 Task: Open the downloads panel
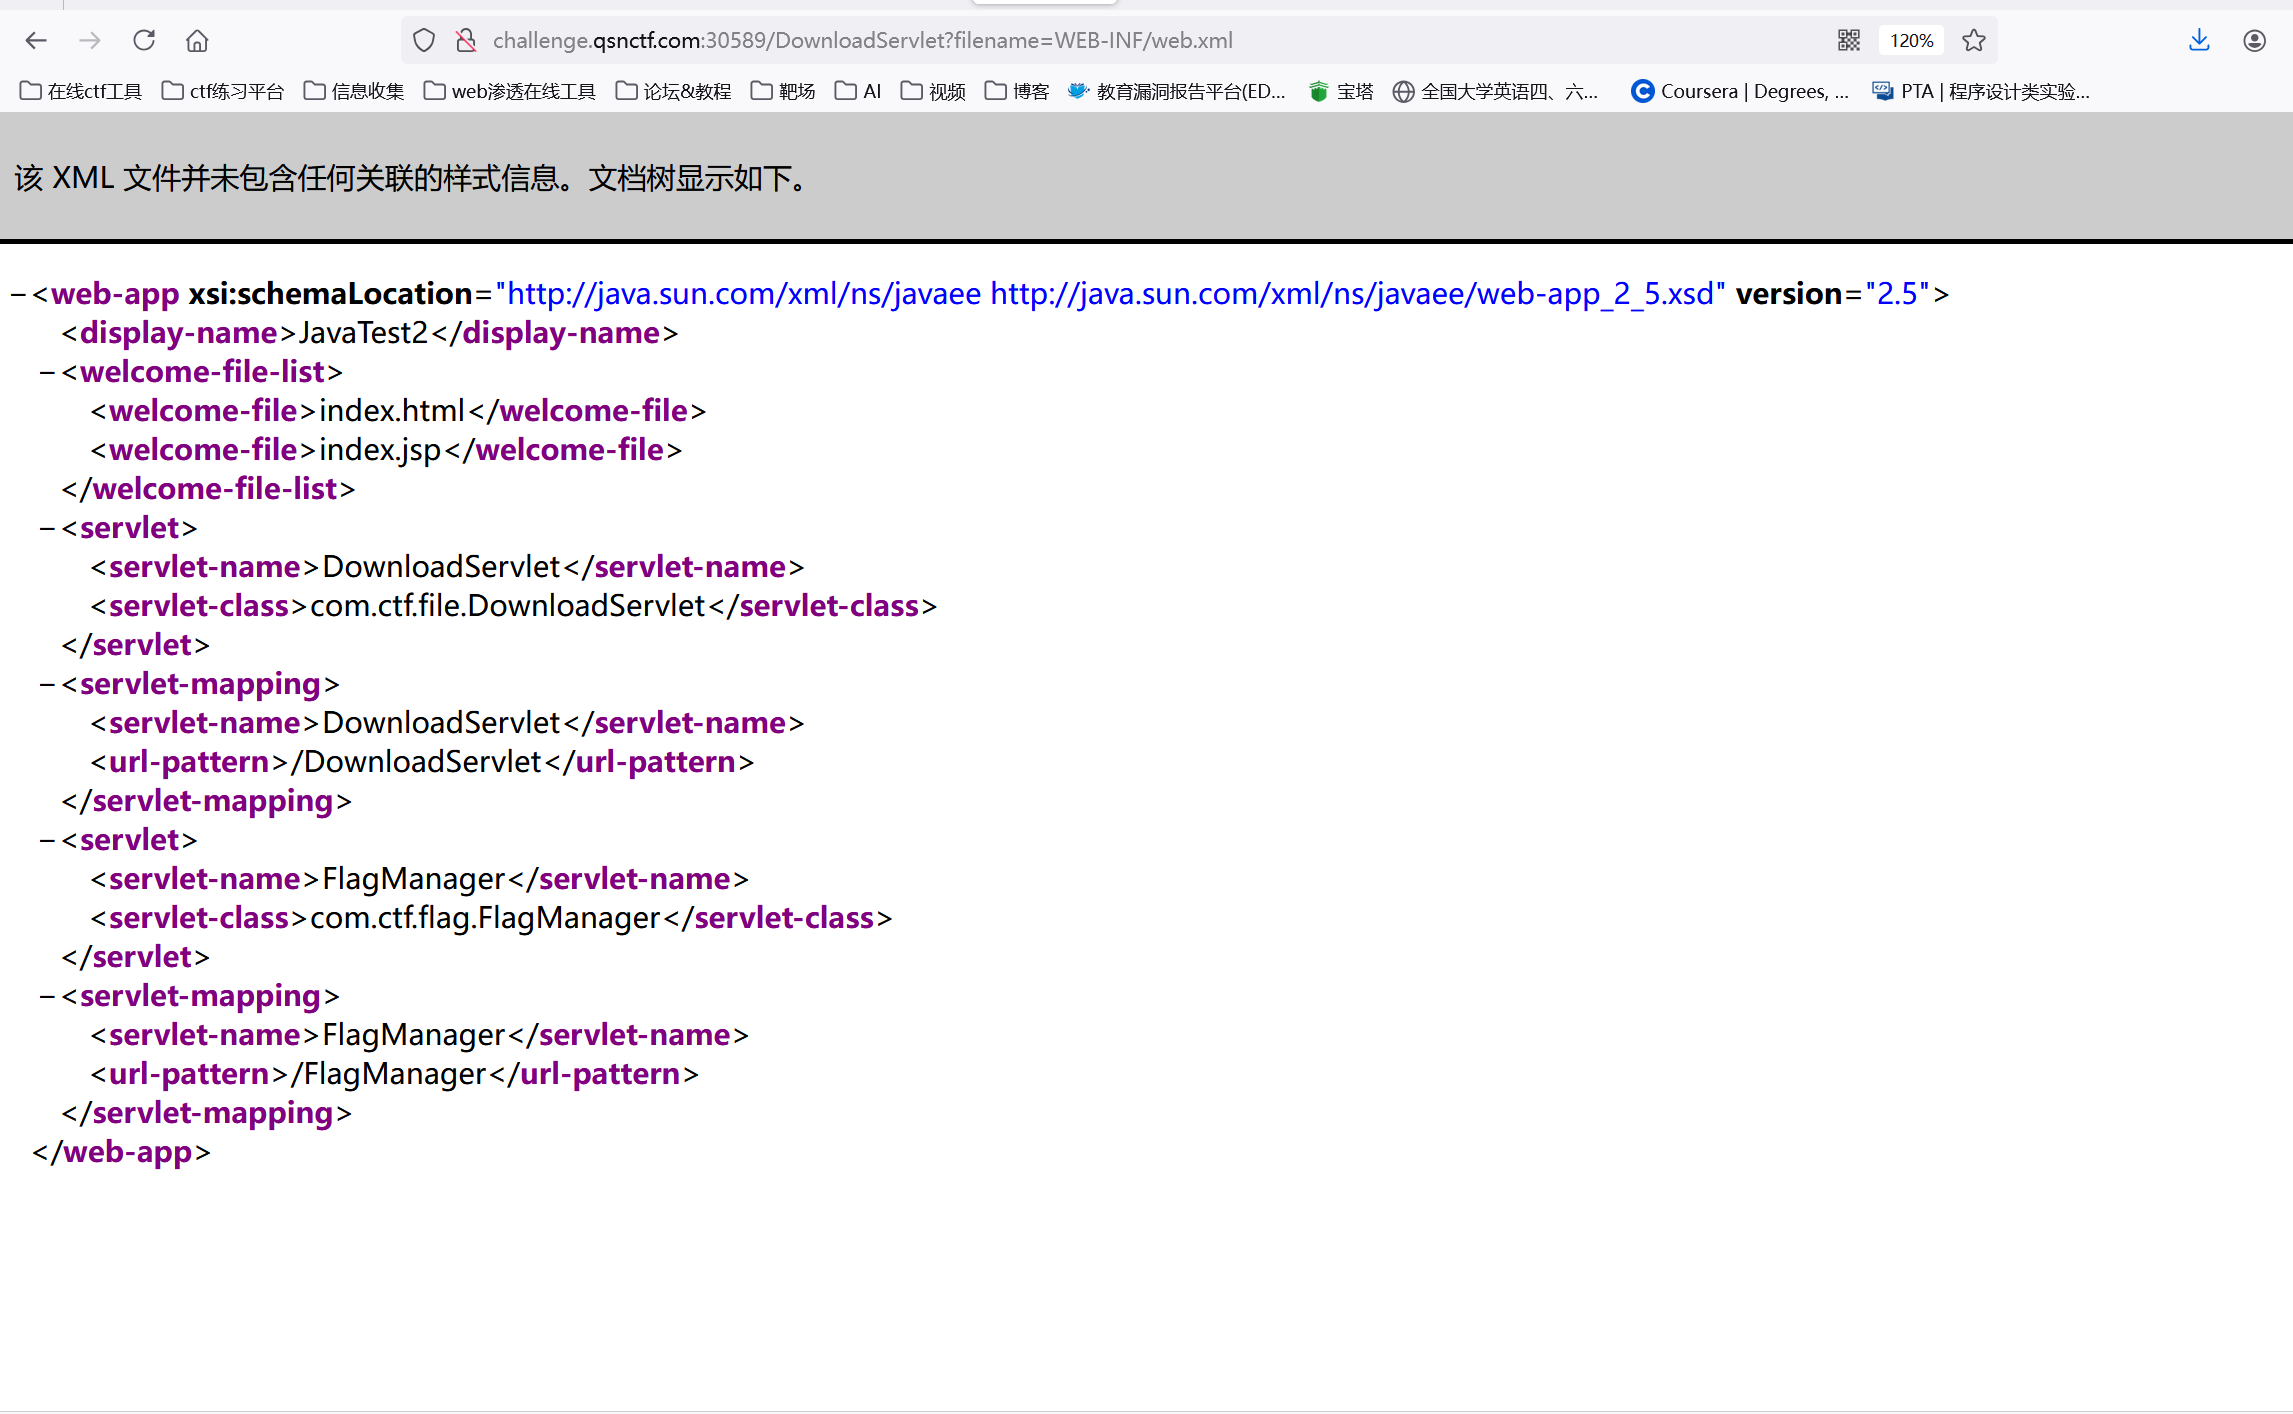tap(2198, 40)
